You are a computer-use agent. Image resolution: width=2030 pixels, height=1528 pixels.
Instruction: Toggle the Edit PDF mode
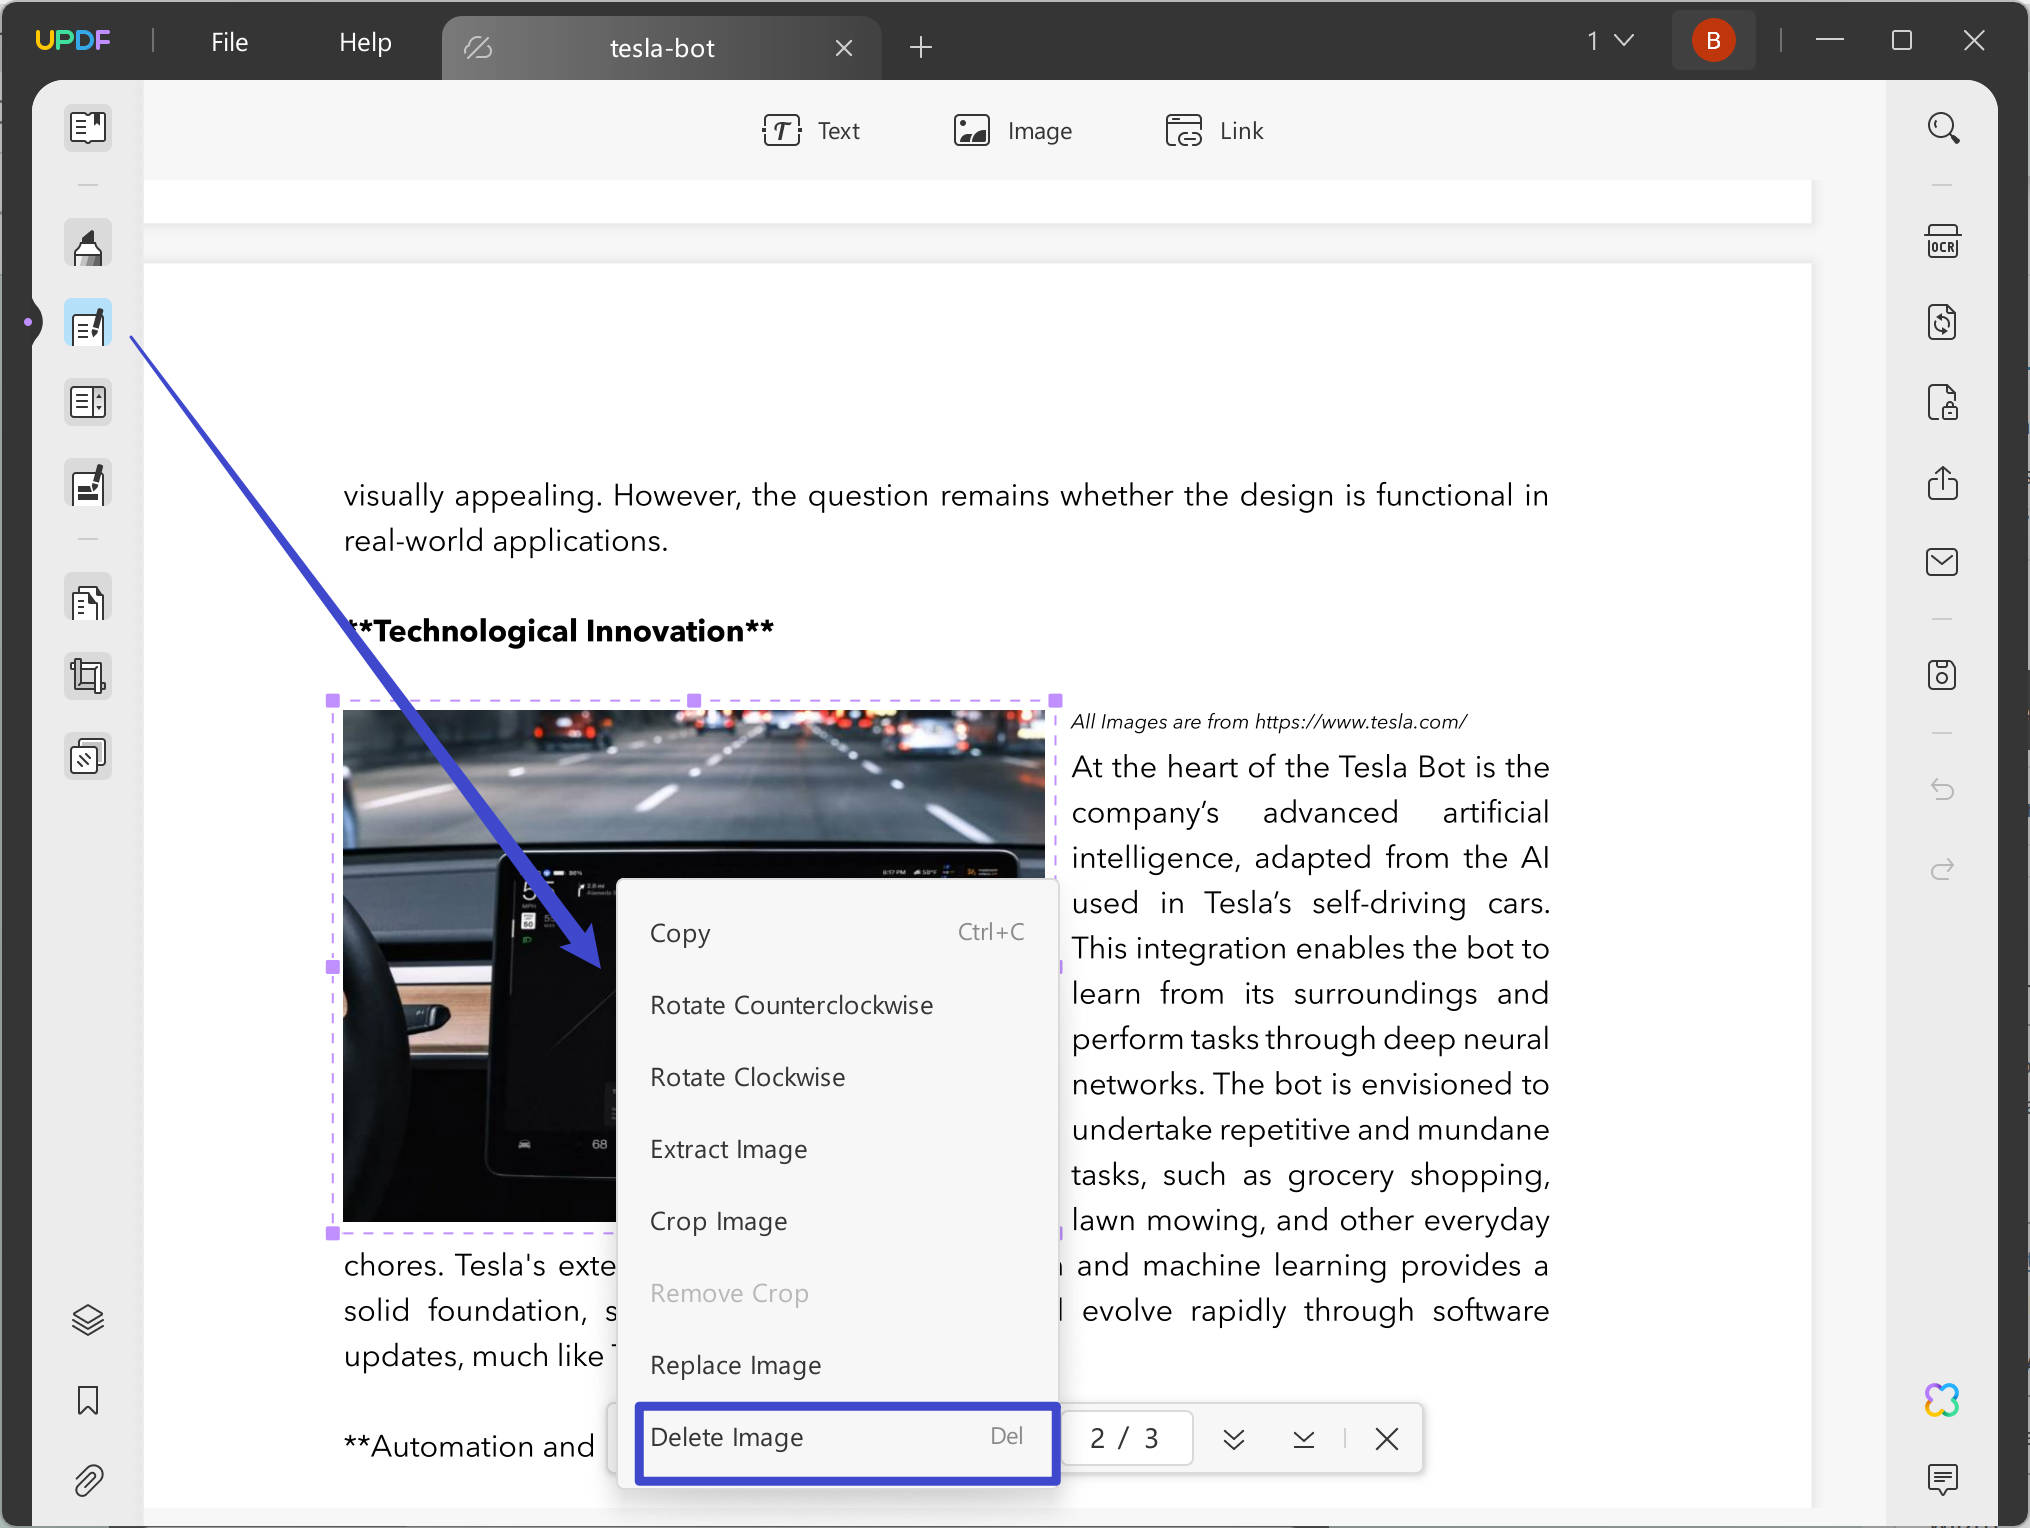(x=88, y=322)
